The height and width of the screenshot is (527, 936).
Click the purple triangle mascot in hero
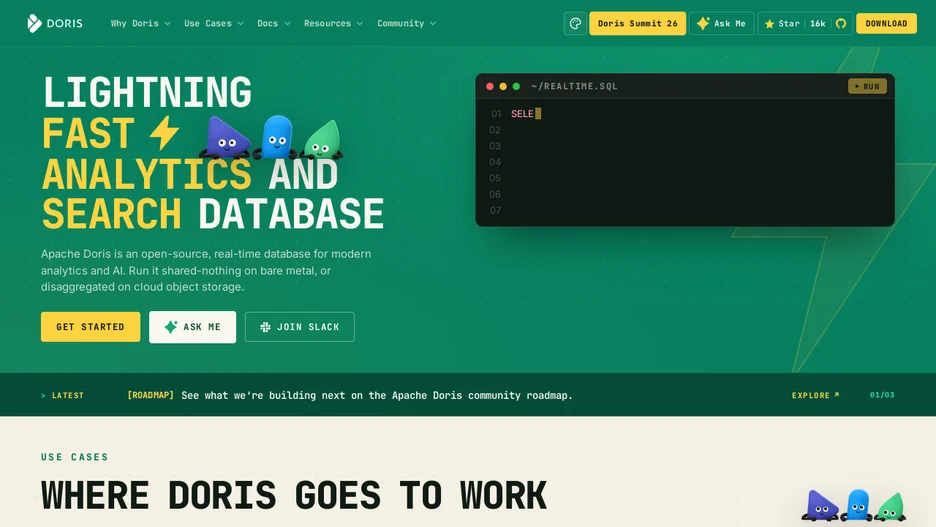point(226,138)
